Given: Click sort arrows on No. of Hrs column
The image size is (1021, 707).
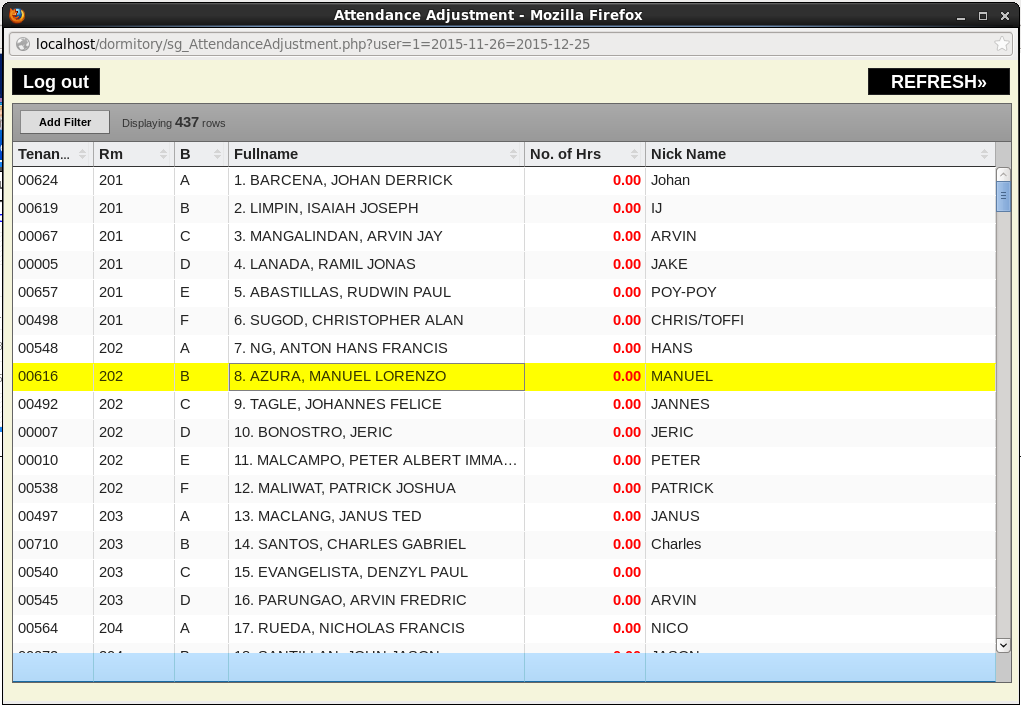Looking at the screenshot, I should coord(635,154).
